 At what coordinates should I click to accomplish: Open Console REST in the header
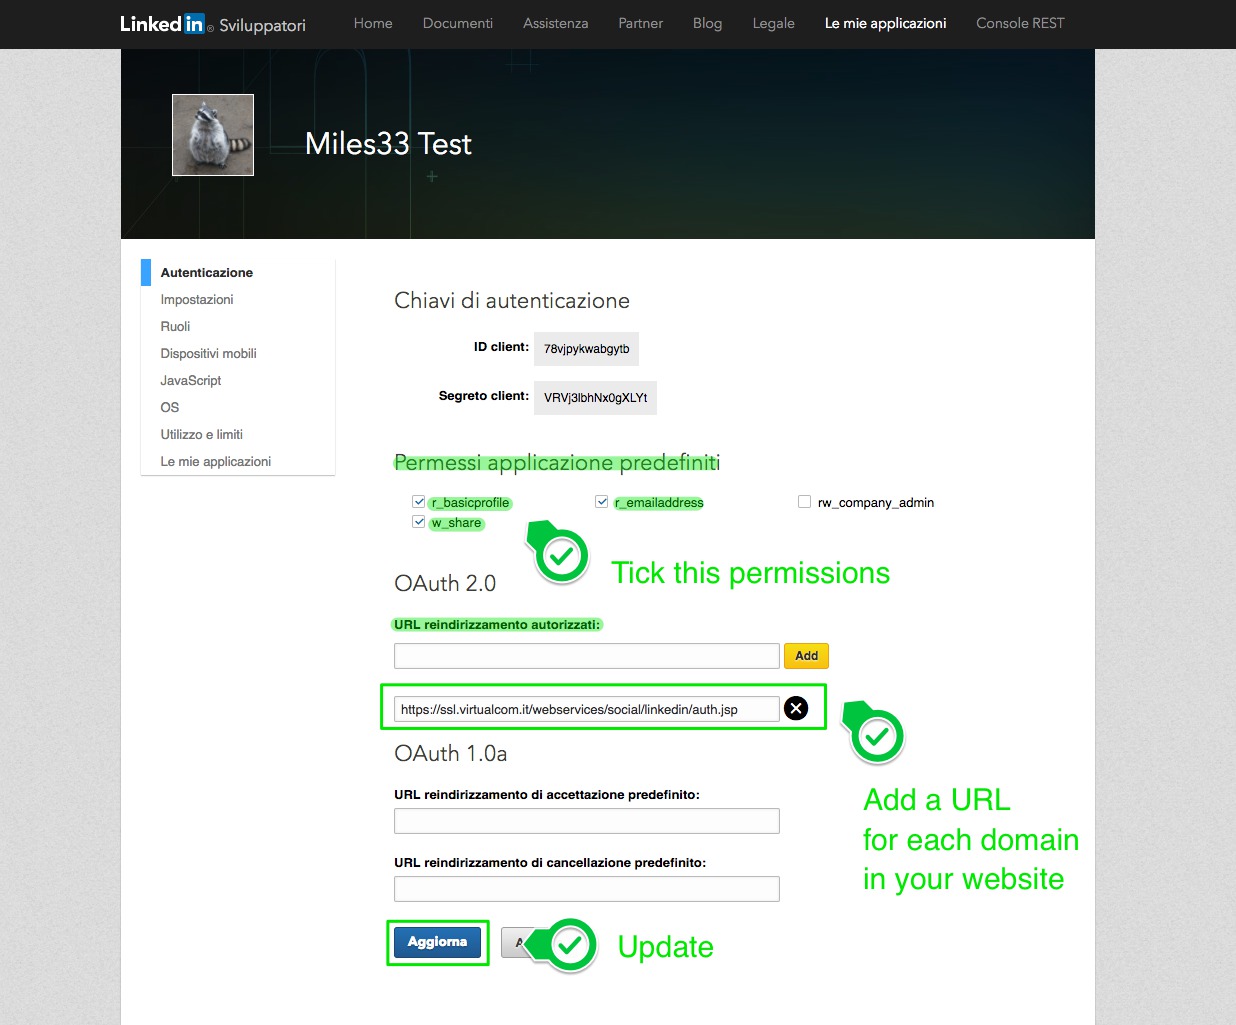[1020, 23]
